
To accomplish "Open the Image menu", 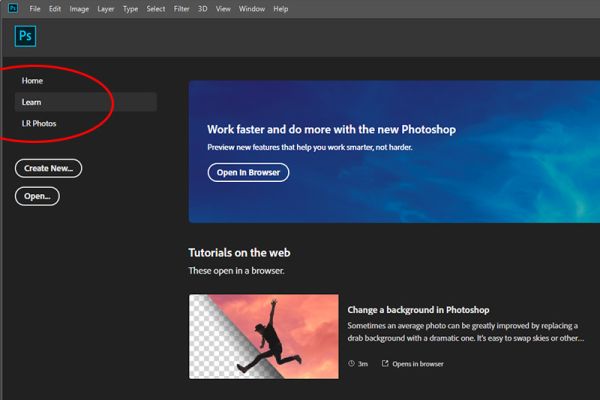I will 79,9.
